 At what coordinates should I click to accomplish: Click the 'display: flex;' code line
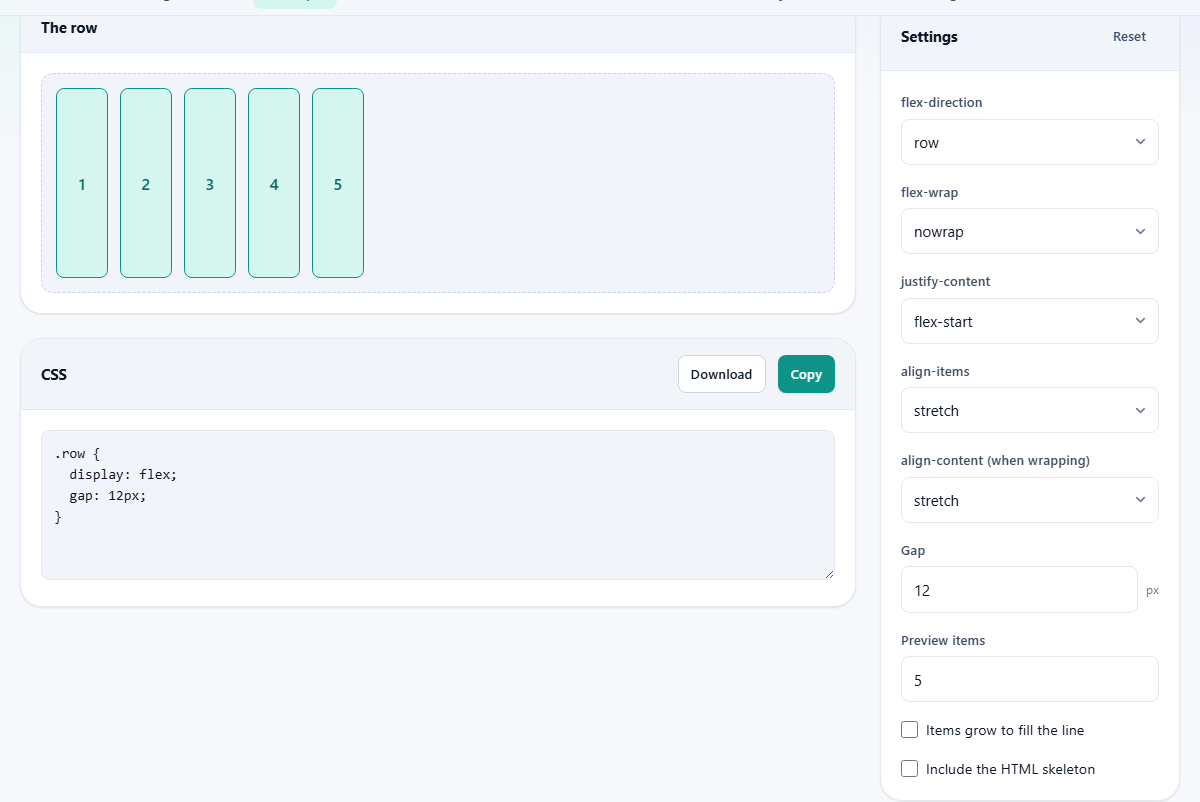123,474
